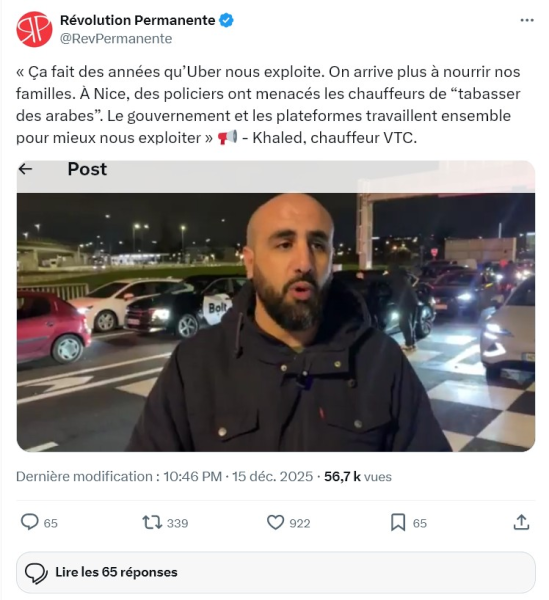
Task: Open the Révolution Permanente profile avatar
Action: pyautogui.click(x=34, y=29)
